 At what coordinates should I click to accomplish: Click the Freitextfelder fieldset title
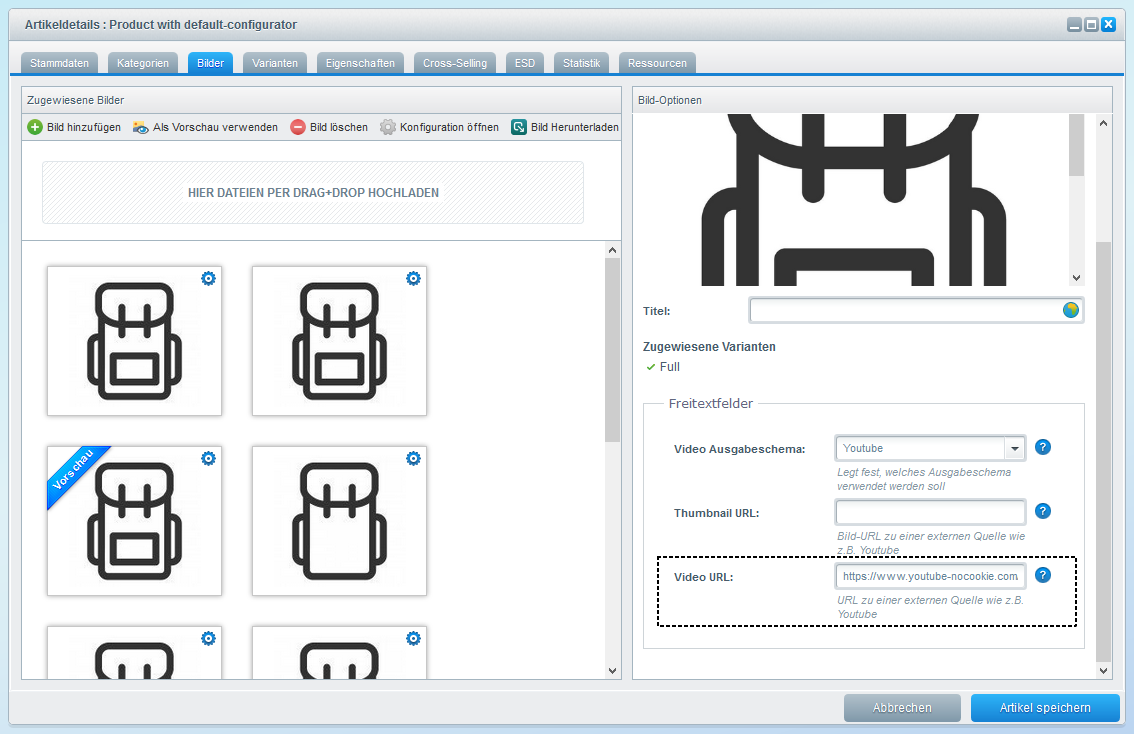[x=711, y=404]
